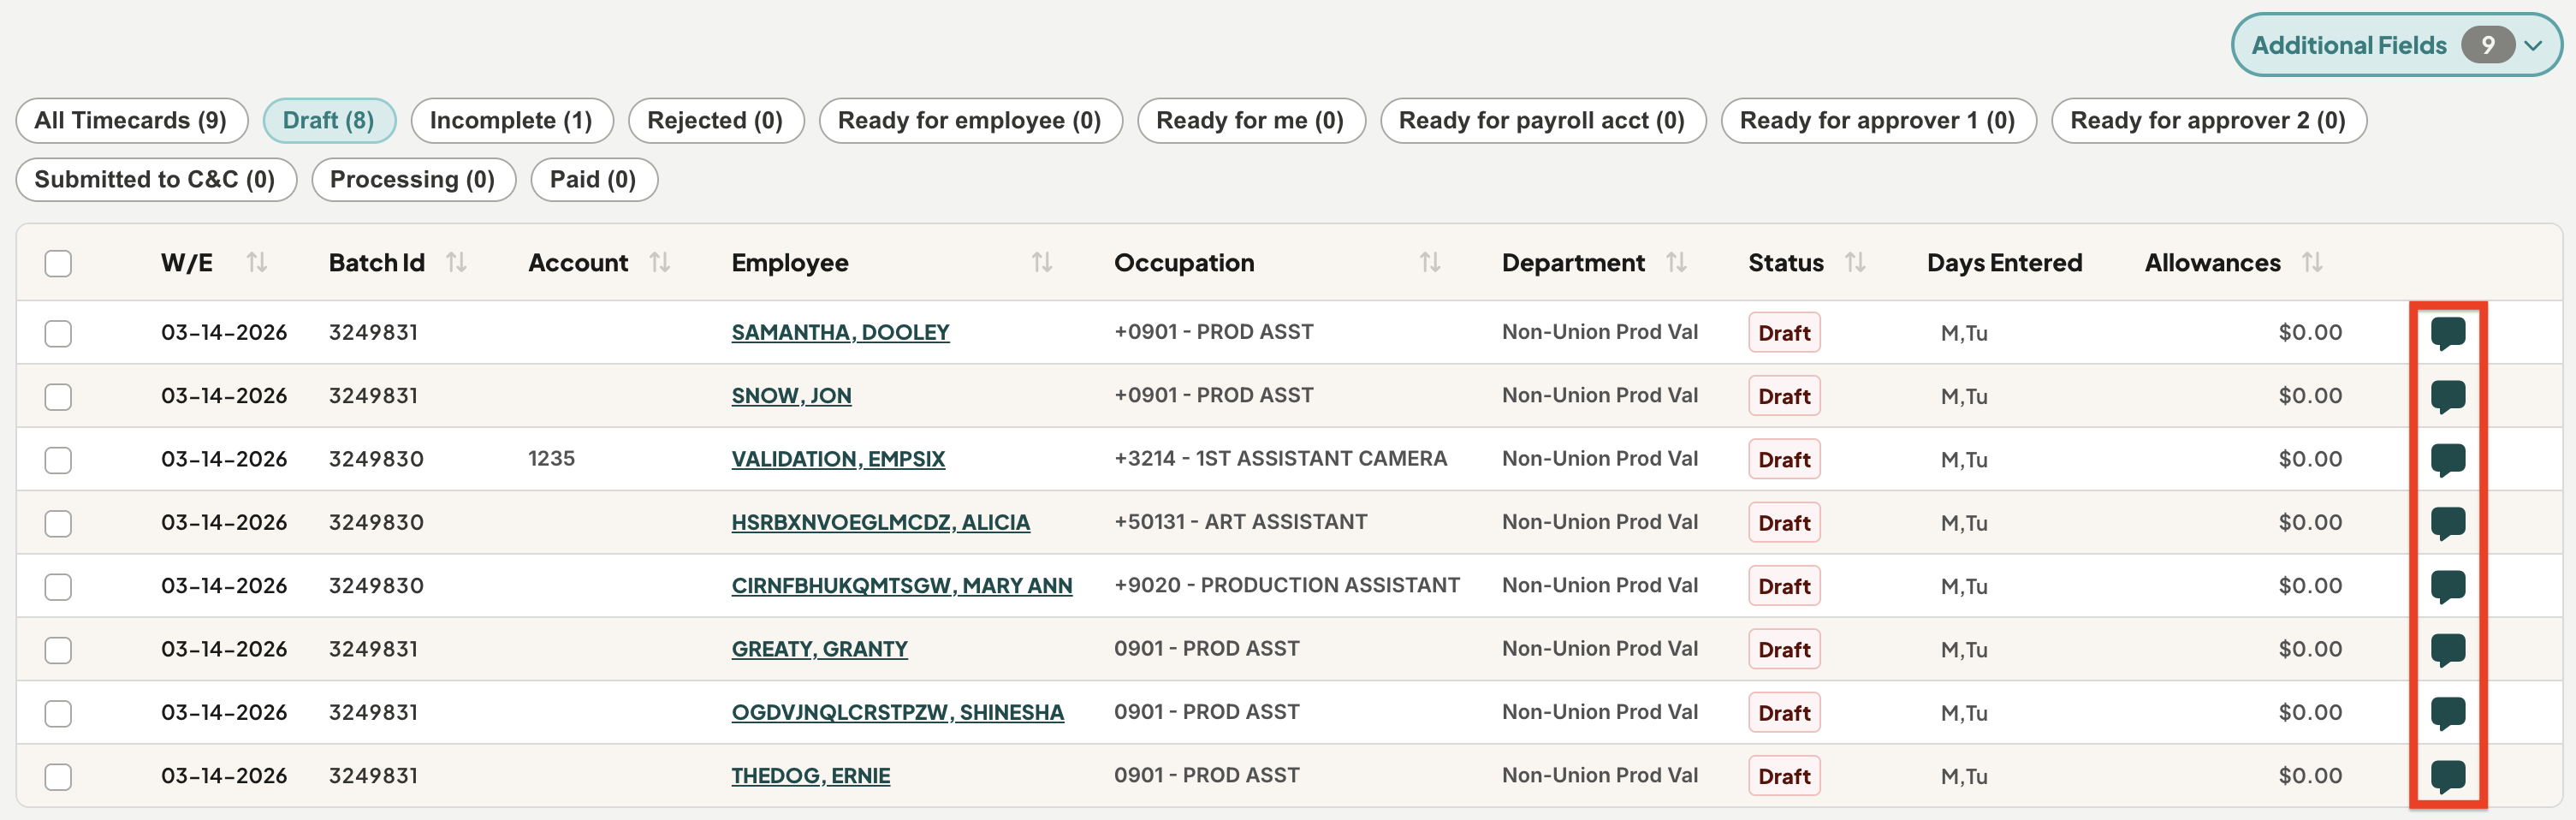Image resolution: width=2576 pixels, height=820 pixels.
Task: Open comment icon on Greaty, Granty row
Action: coord(2448,650)
